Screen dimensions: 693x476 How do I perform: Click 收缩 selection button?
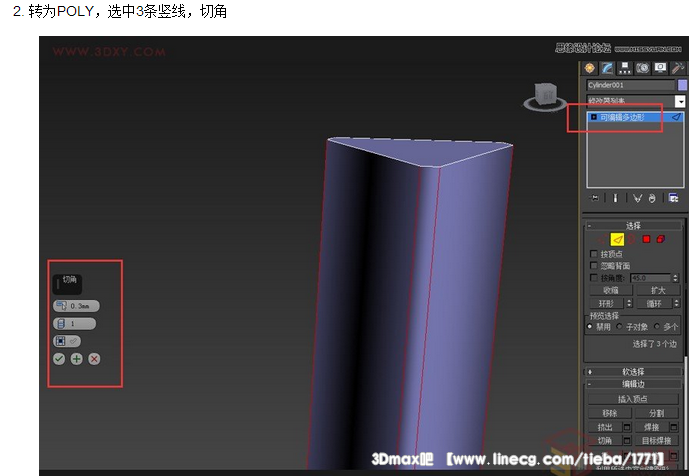click(611, 290)
